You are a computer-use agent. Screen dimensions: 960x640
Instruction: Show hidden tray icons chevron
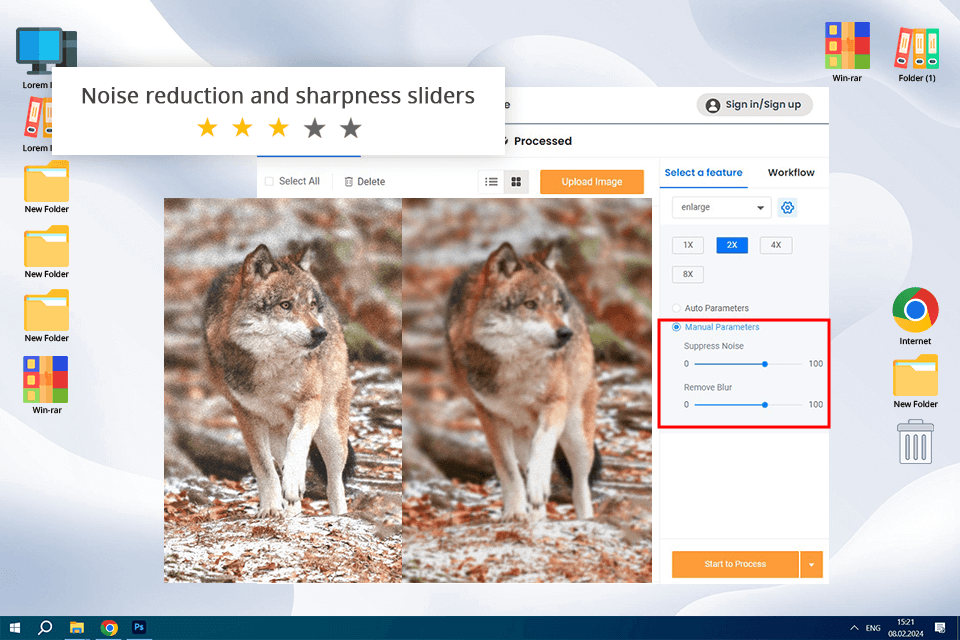854,628
